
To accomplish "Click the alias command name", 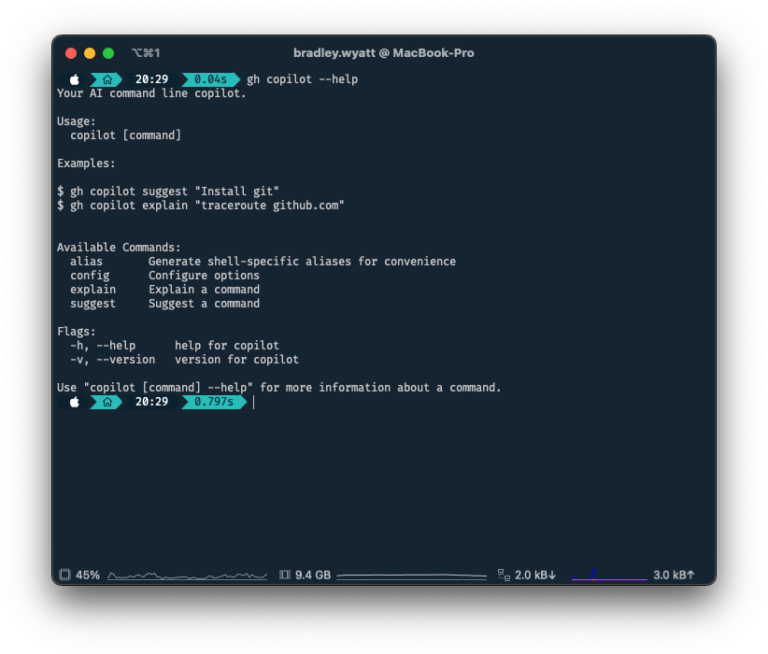I will (x=86, y=262).
